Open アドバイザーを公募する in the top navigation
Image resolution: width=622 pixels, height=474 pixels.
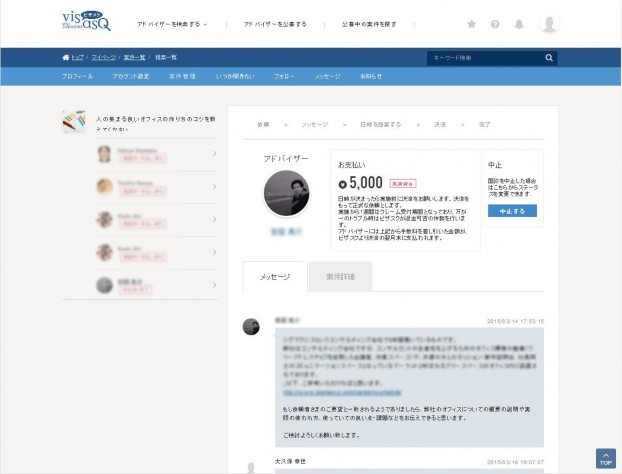tap(275, 24)
